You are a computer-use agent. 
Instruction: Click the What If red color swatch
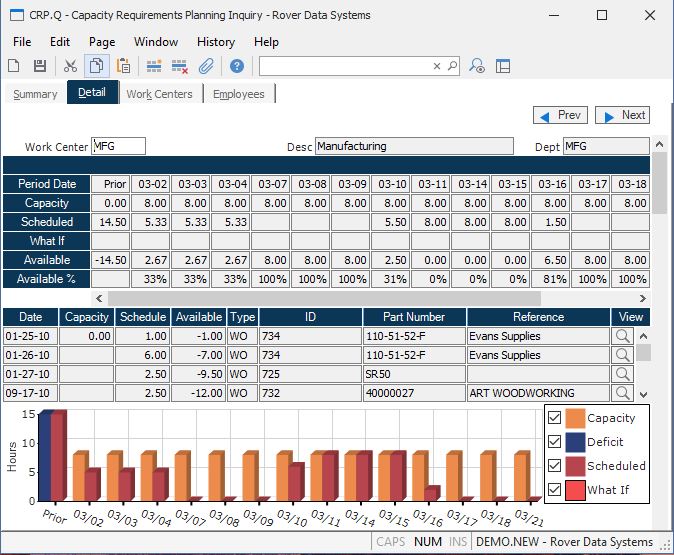coord(575,490)
